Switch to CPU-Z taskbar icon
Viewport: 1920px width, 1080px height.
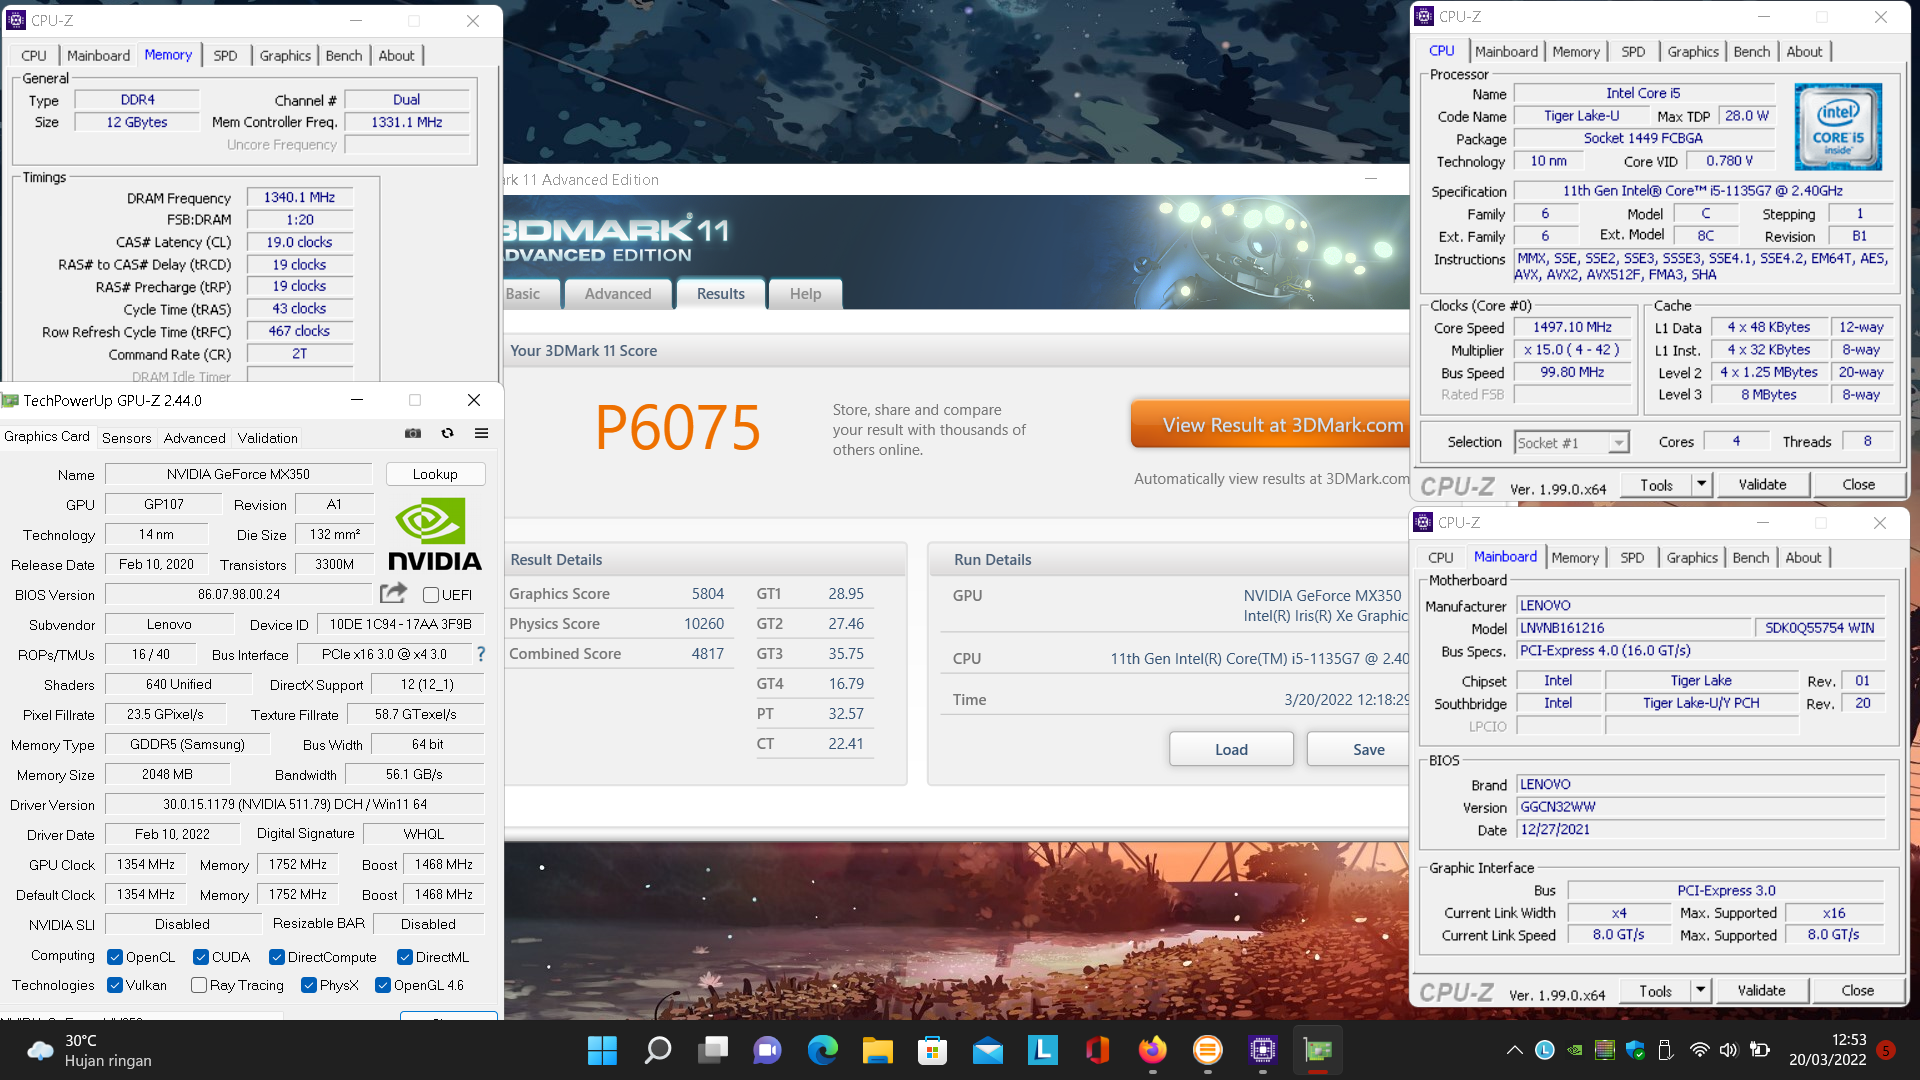(x=1262, y=1050)
